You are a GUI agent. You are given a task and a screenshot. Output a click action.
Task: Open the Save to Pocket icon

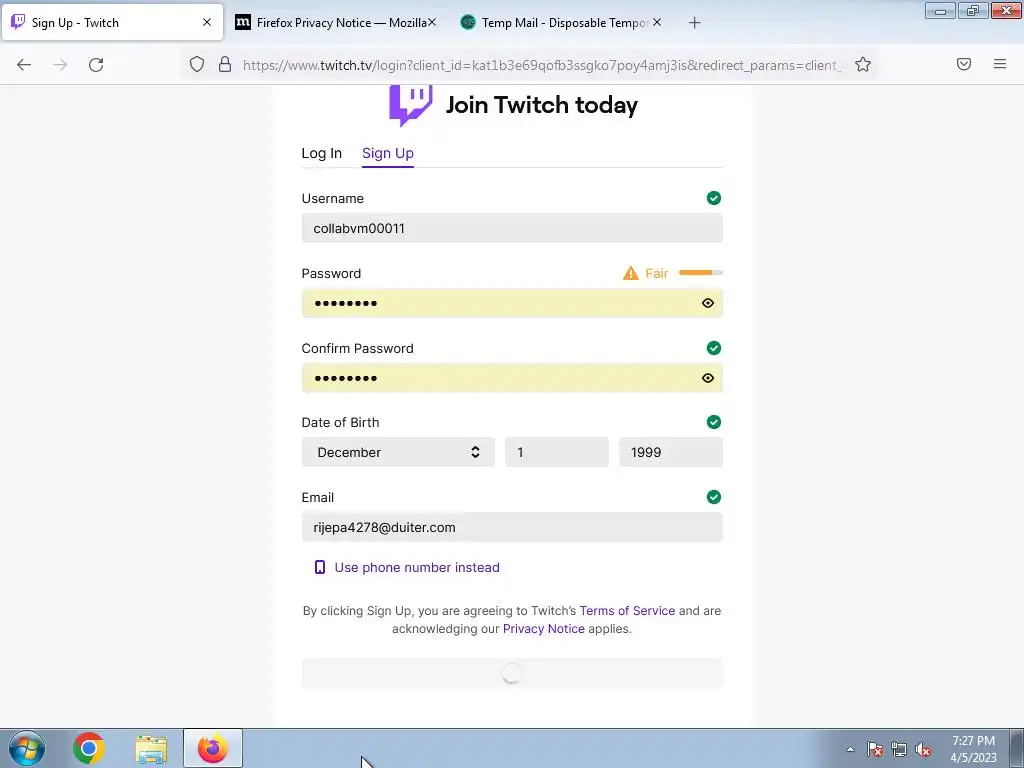tap(964, 64)
